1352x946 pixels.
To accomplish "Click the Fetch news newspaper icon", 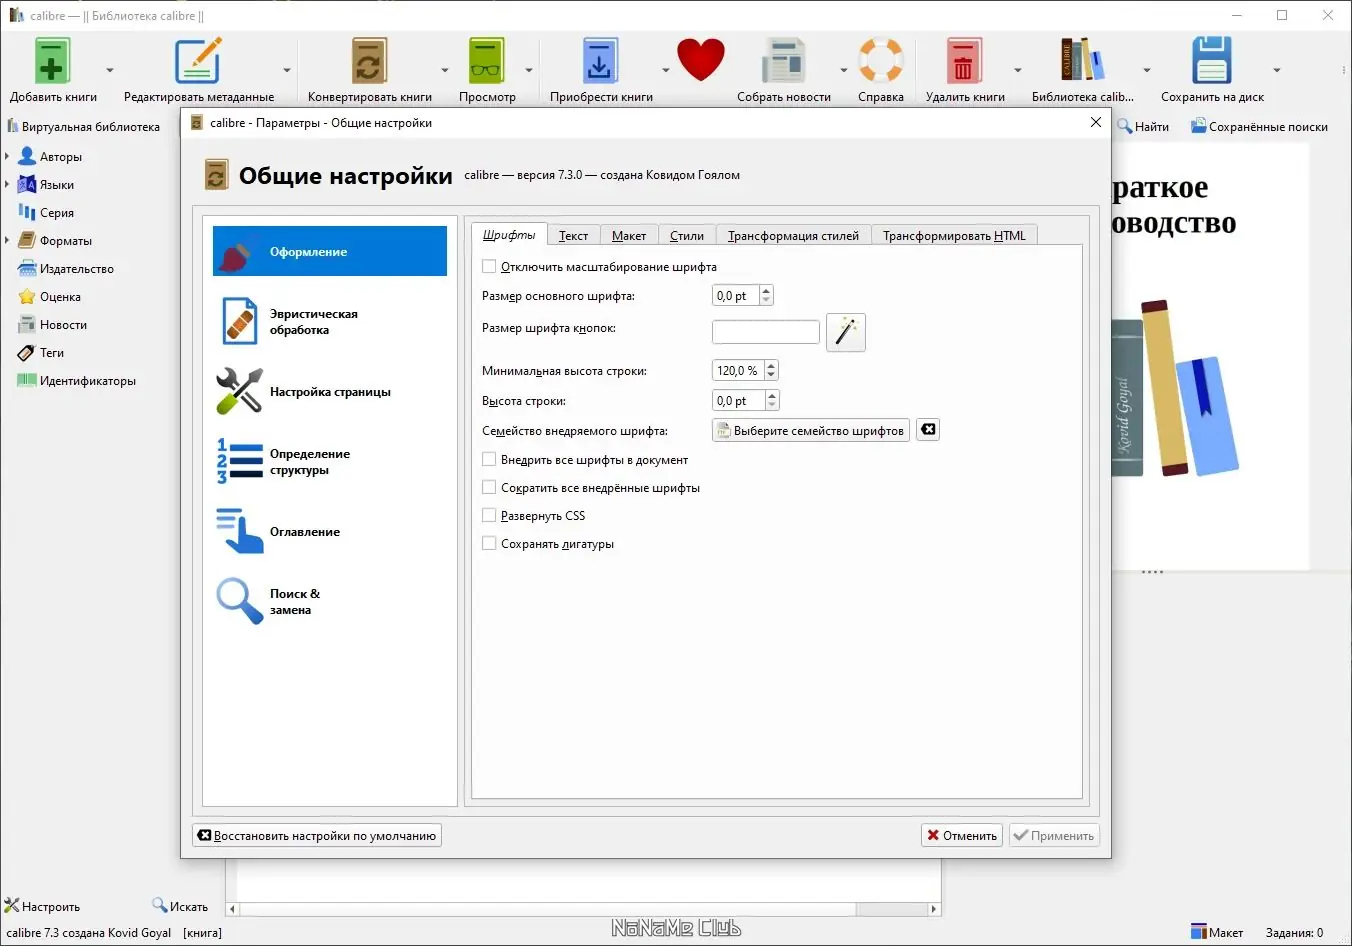I will (784, 61).
